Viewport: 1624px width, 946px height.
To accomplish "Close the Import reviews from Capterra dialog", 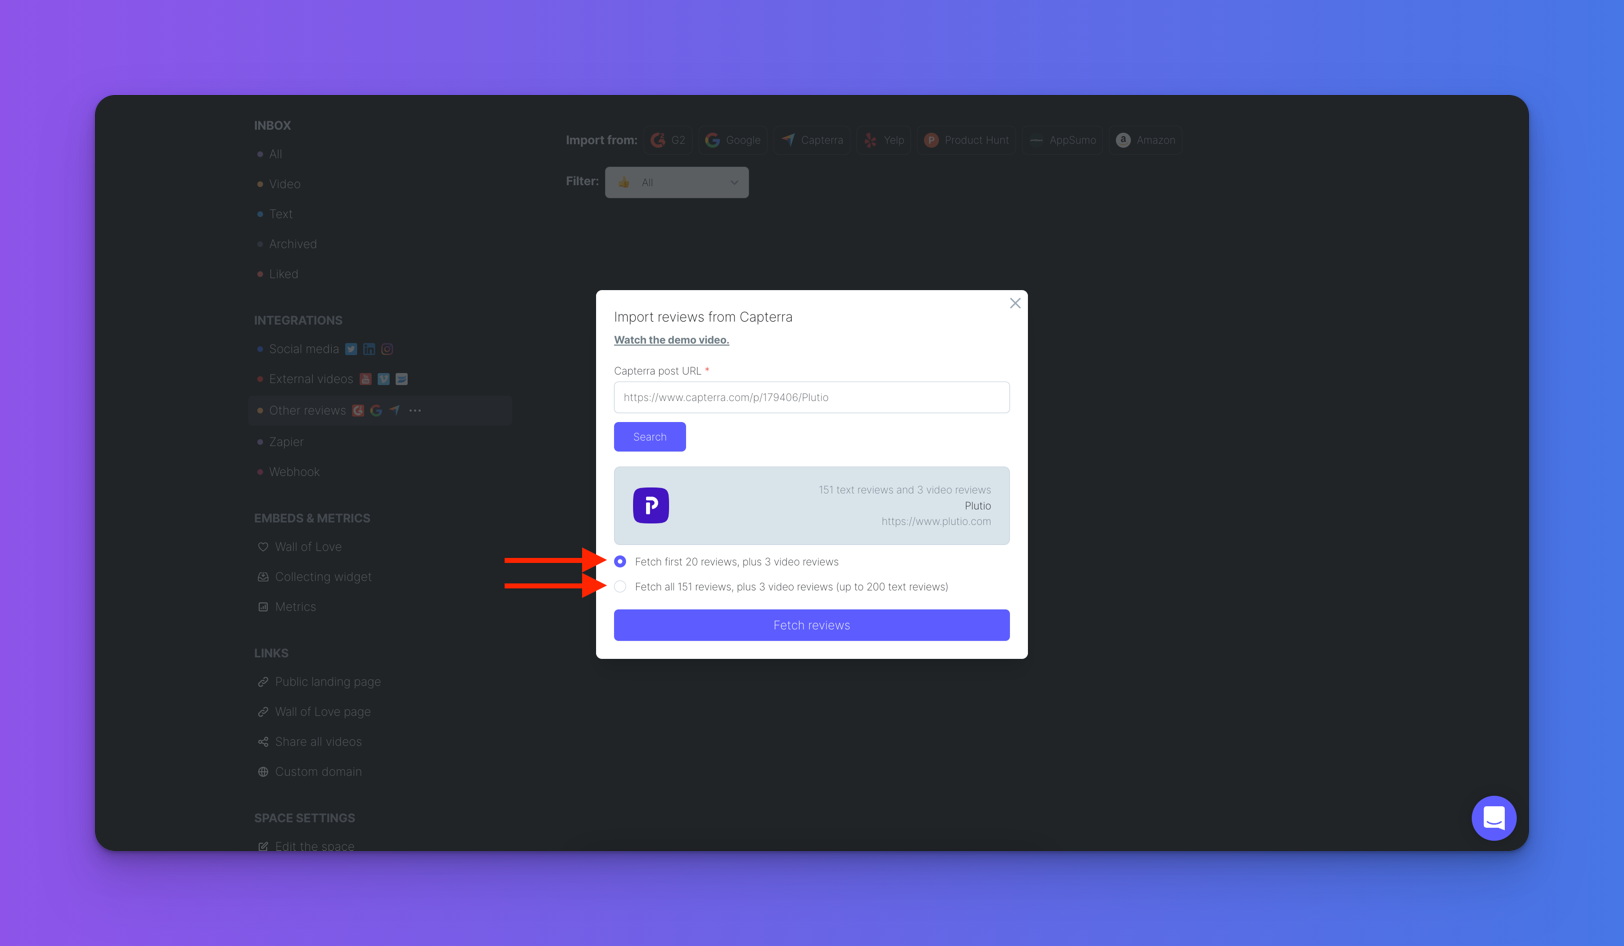I will [x=1015, y=303].
